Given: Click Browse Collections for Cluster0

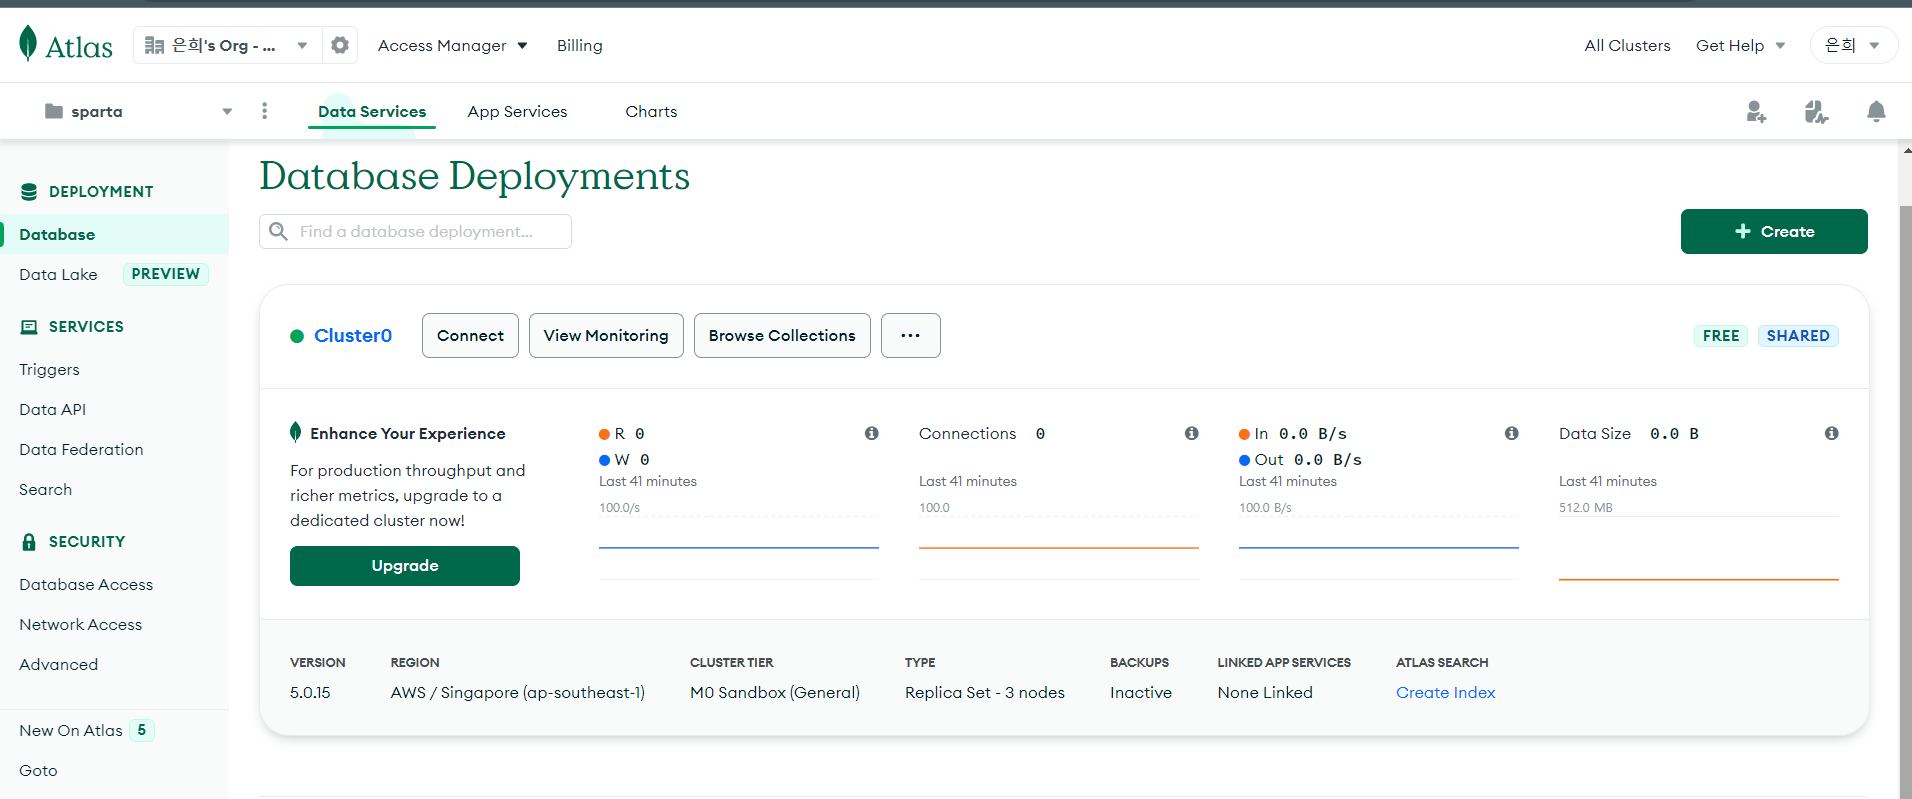Looking at the screenshot, I should [782, 336].
